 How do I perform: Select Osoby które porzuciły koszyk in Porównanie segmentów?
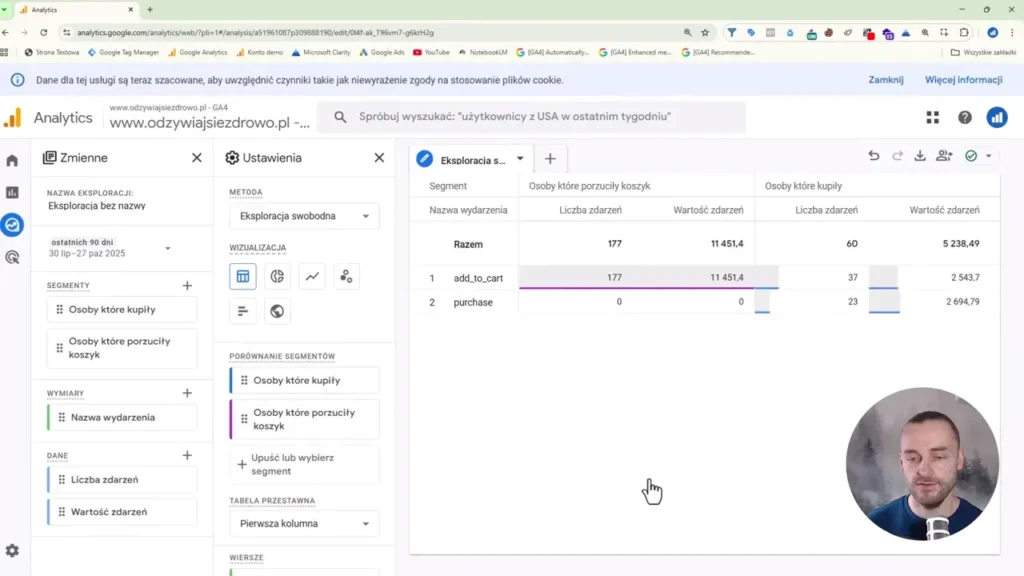click(304, 419)
